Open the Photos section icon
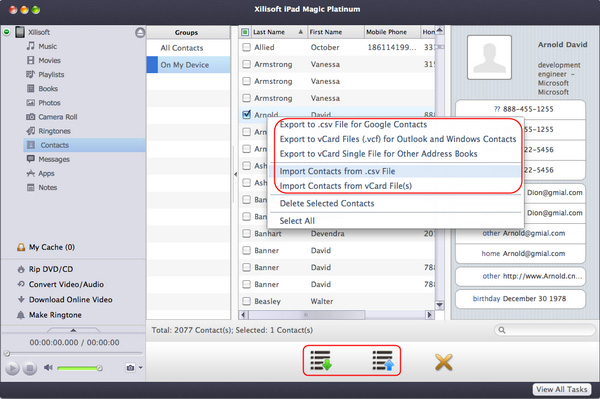Viewport: 600px width, 399px height. tap(31, 103)
